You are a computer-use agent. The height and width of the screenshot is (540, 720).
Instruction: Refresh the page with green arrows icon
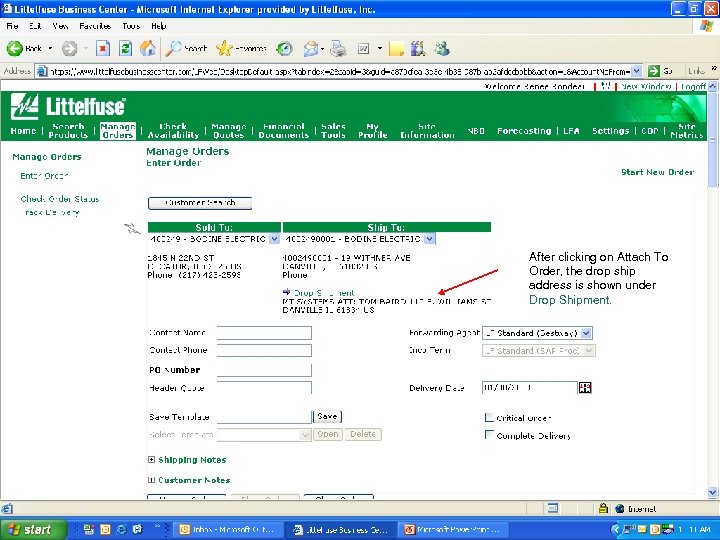pyautogui.click(x=125, y=48)
